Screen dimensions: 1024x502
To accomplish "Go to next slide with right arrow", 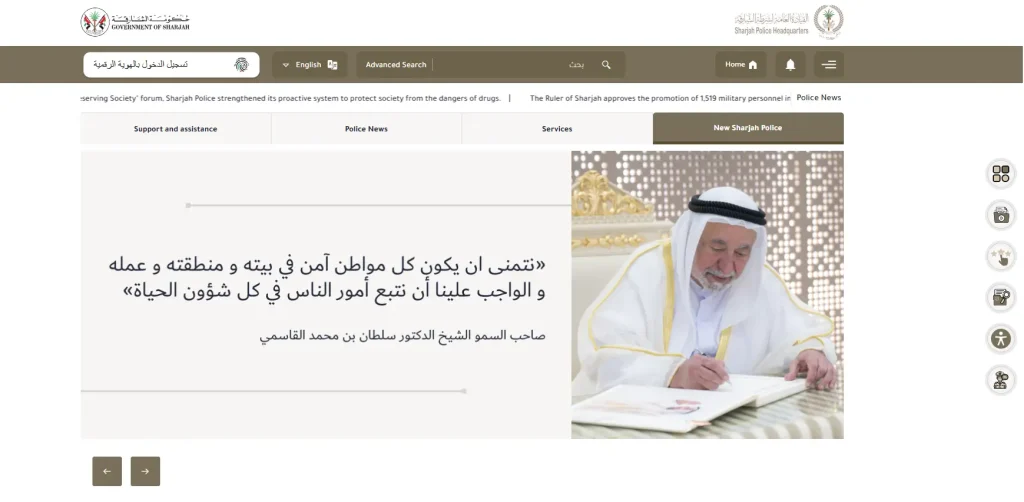I will 145,471.
